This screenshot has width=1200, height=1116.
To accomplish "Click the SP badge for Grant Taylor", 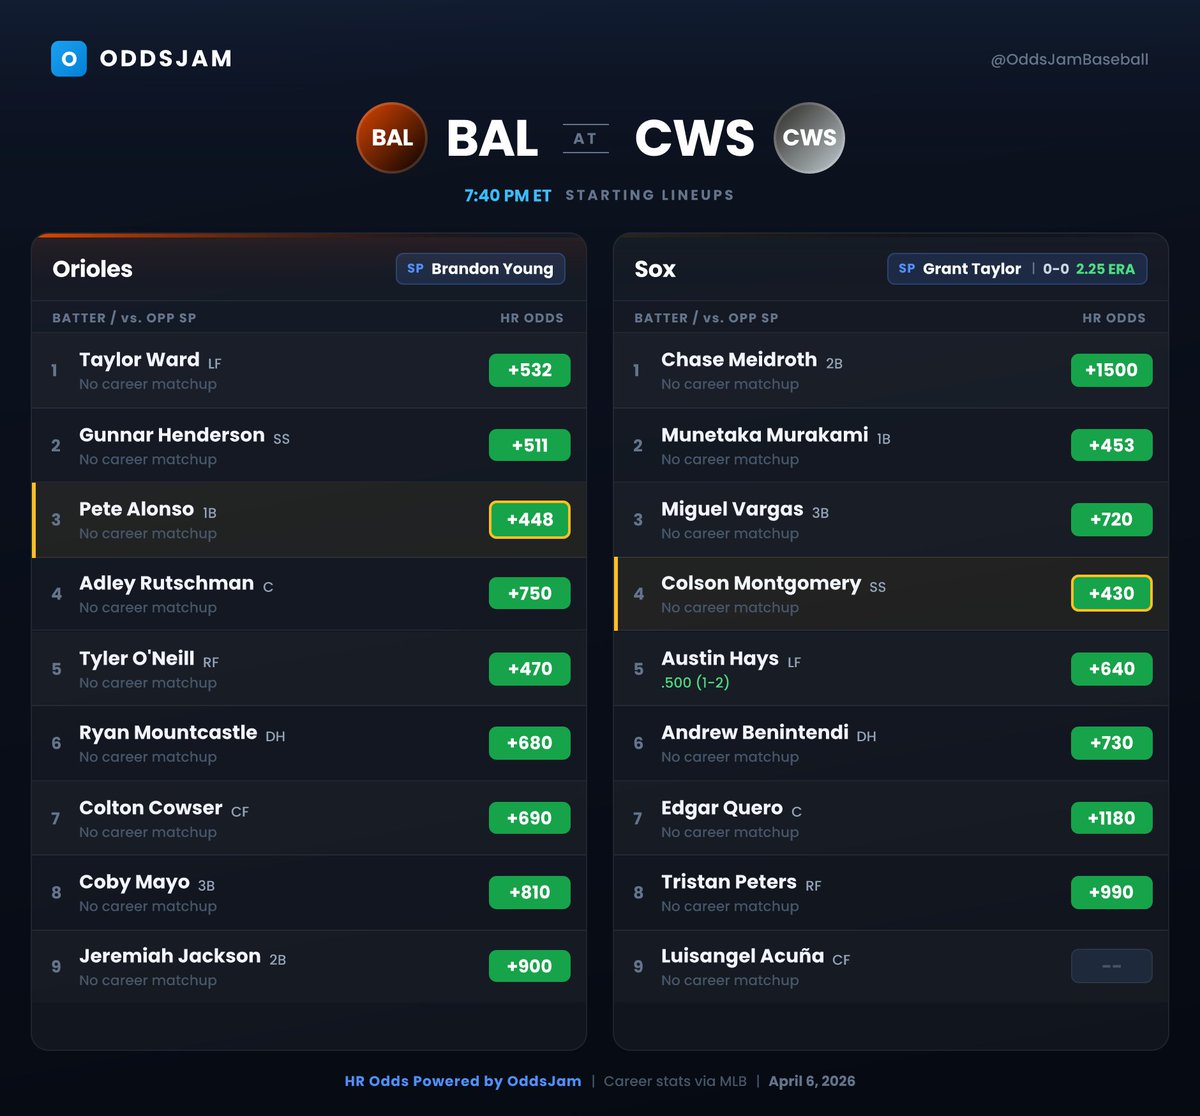I will pyautogui.click(x=906, y=268).
